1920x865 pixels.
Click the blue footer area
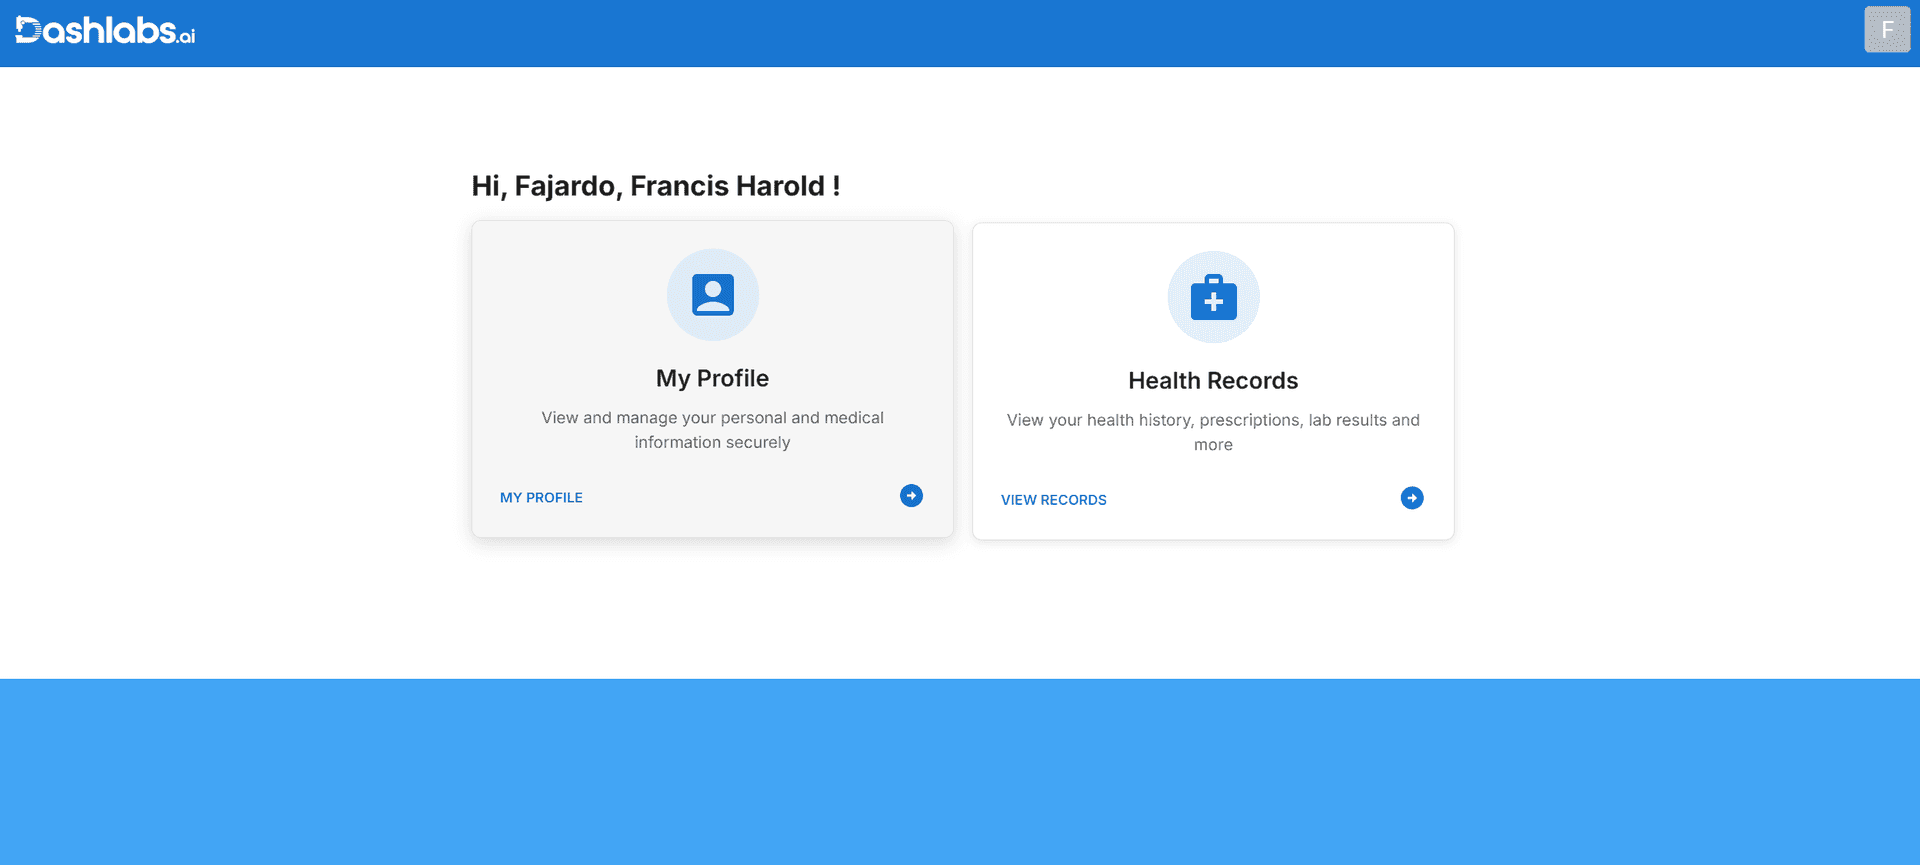(x=960, y=772)
